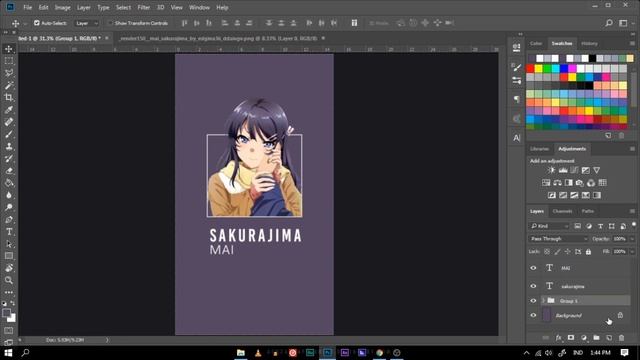640x360 pixels.
Task: Switch to the Libraries tab
Action: pos(539,149)
